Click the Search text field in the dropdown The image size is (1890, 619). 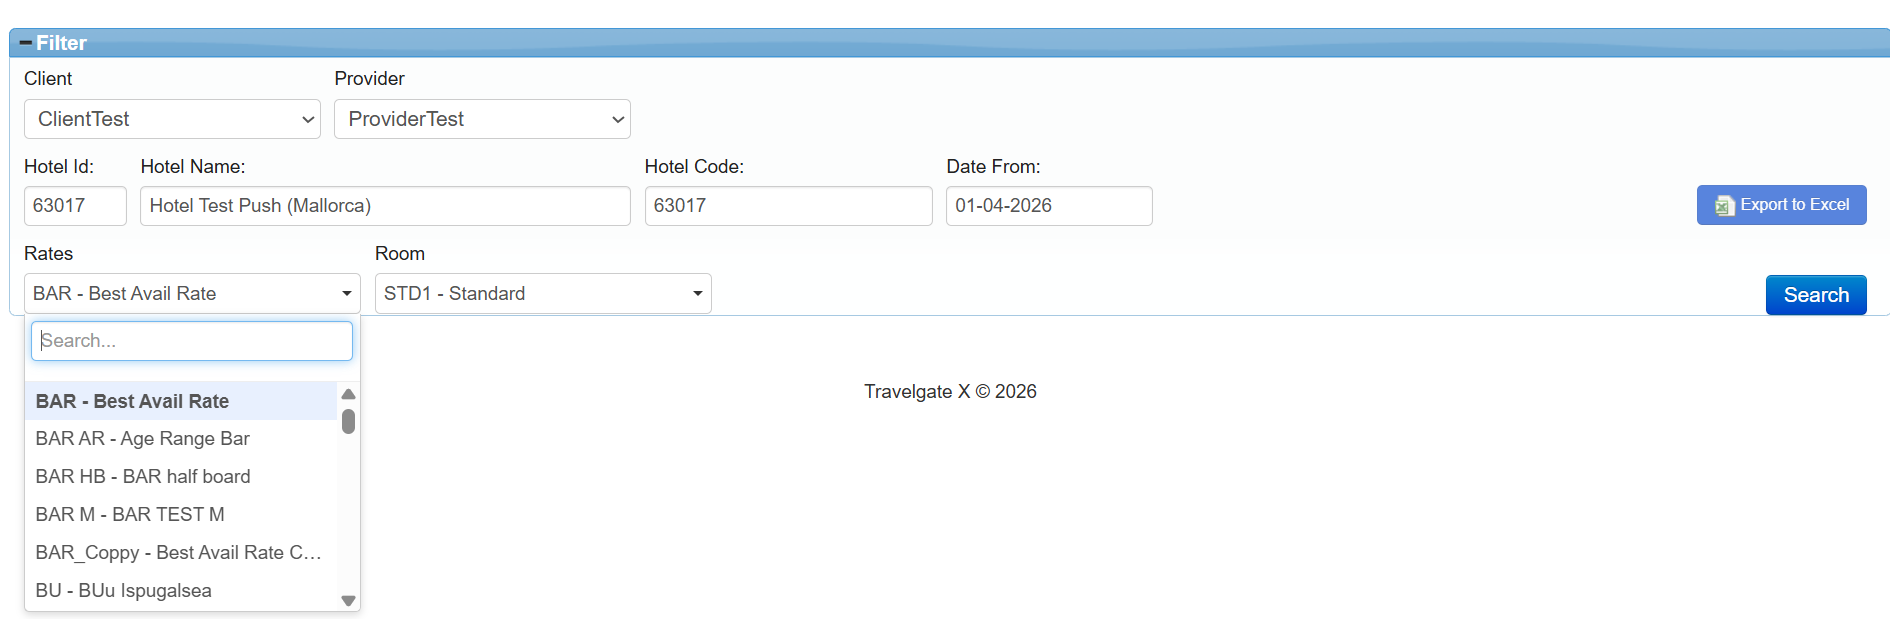(191, 340)
